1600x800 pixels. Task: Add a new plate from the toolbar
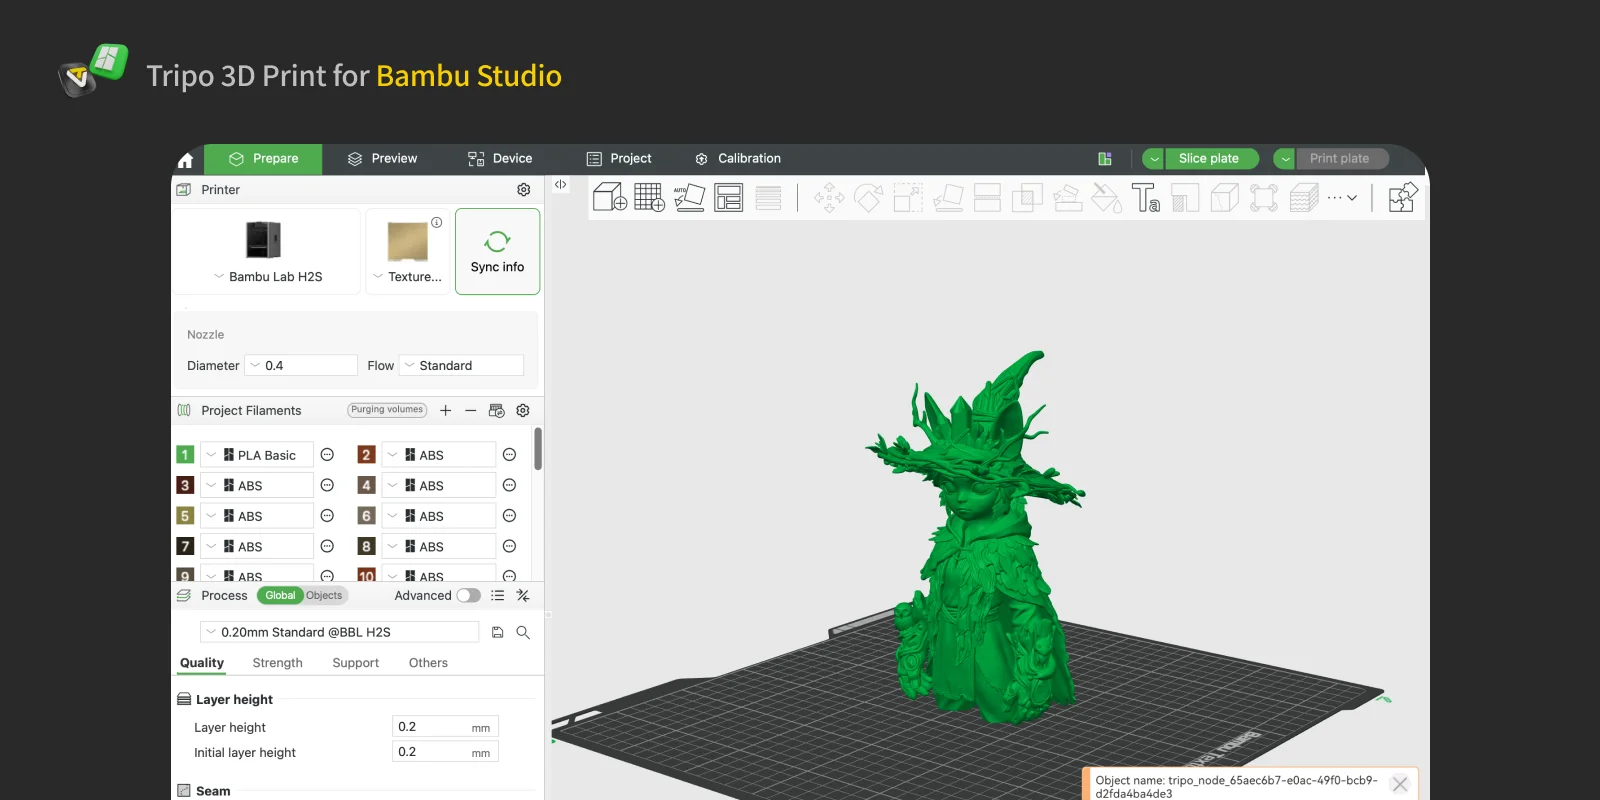coord(649,197)
